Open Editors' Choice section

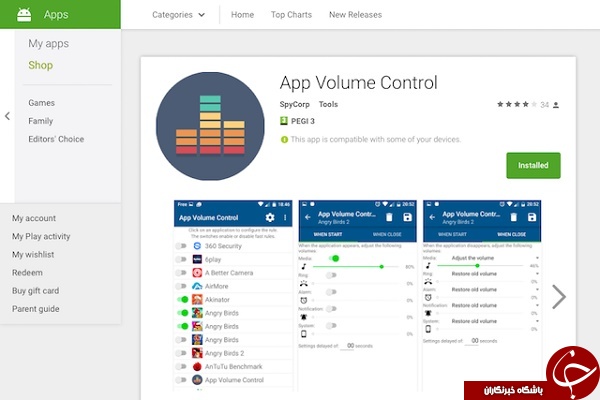coord(56,139)
